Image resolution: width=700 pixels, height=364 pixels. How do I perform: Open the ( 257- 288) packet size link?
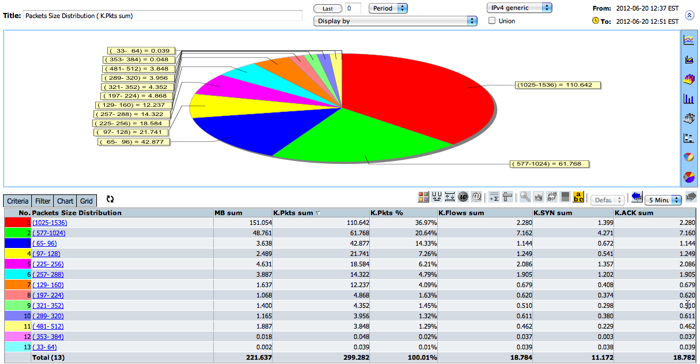coord(48,275)
